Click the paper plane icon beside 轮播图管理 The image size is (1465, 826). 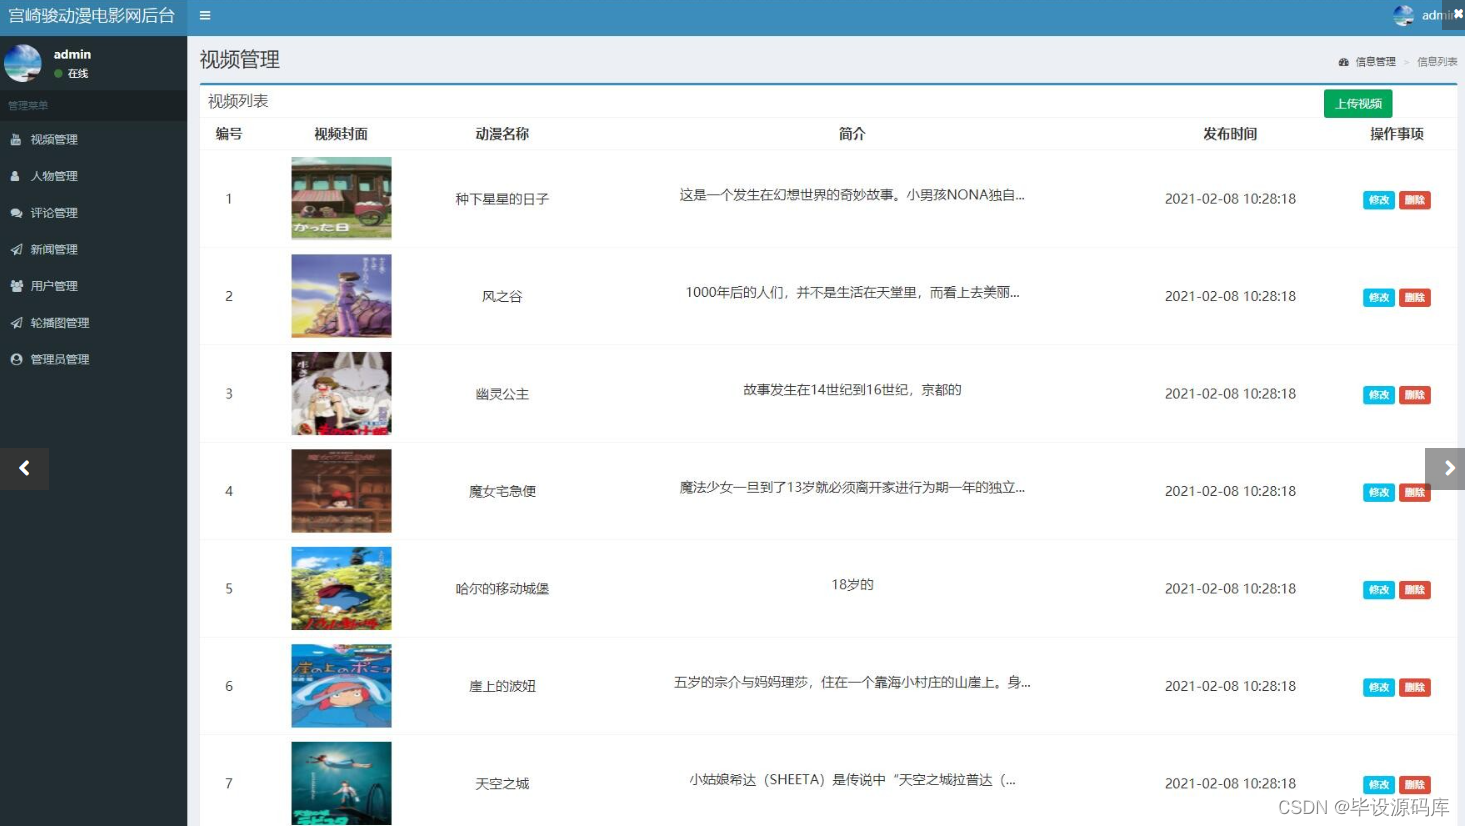(16, 323)
